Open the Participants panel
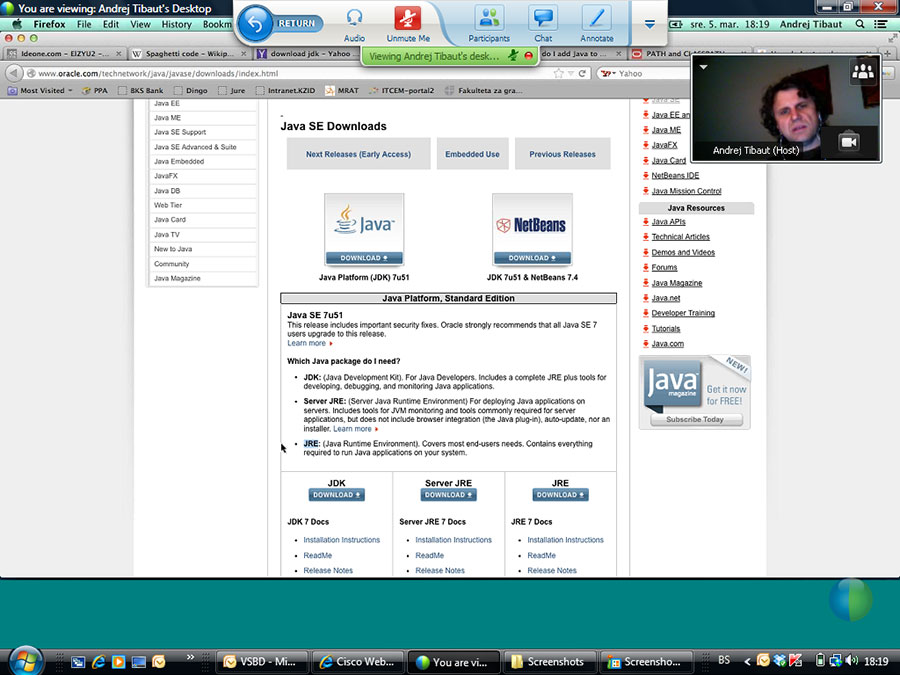 pos(488,25)
